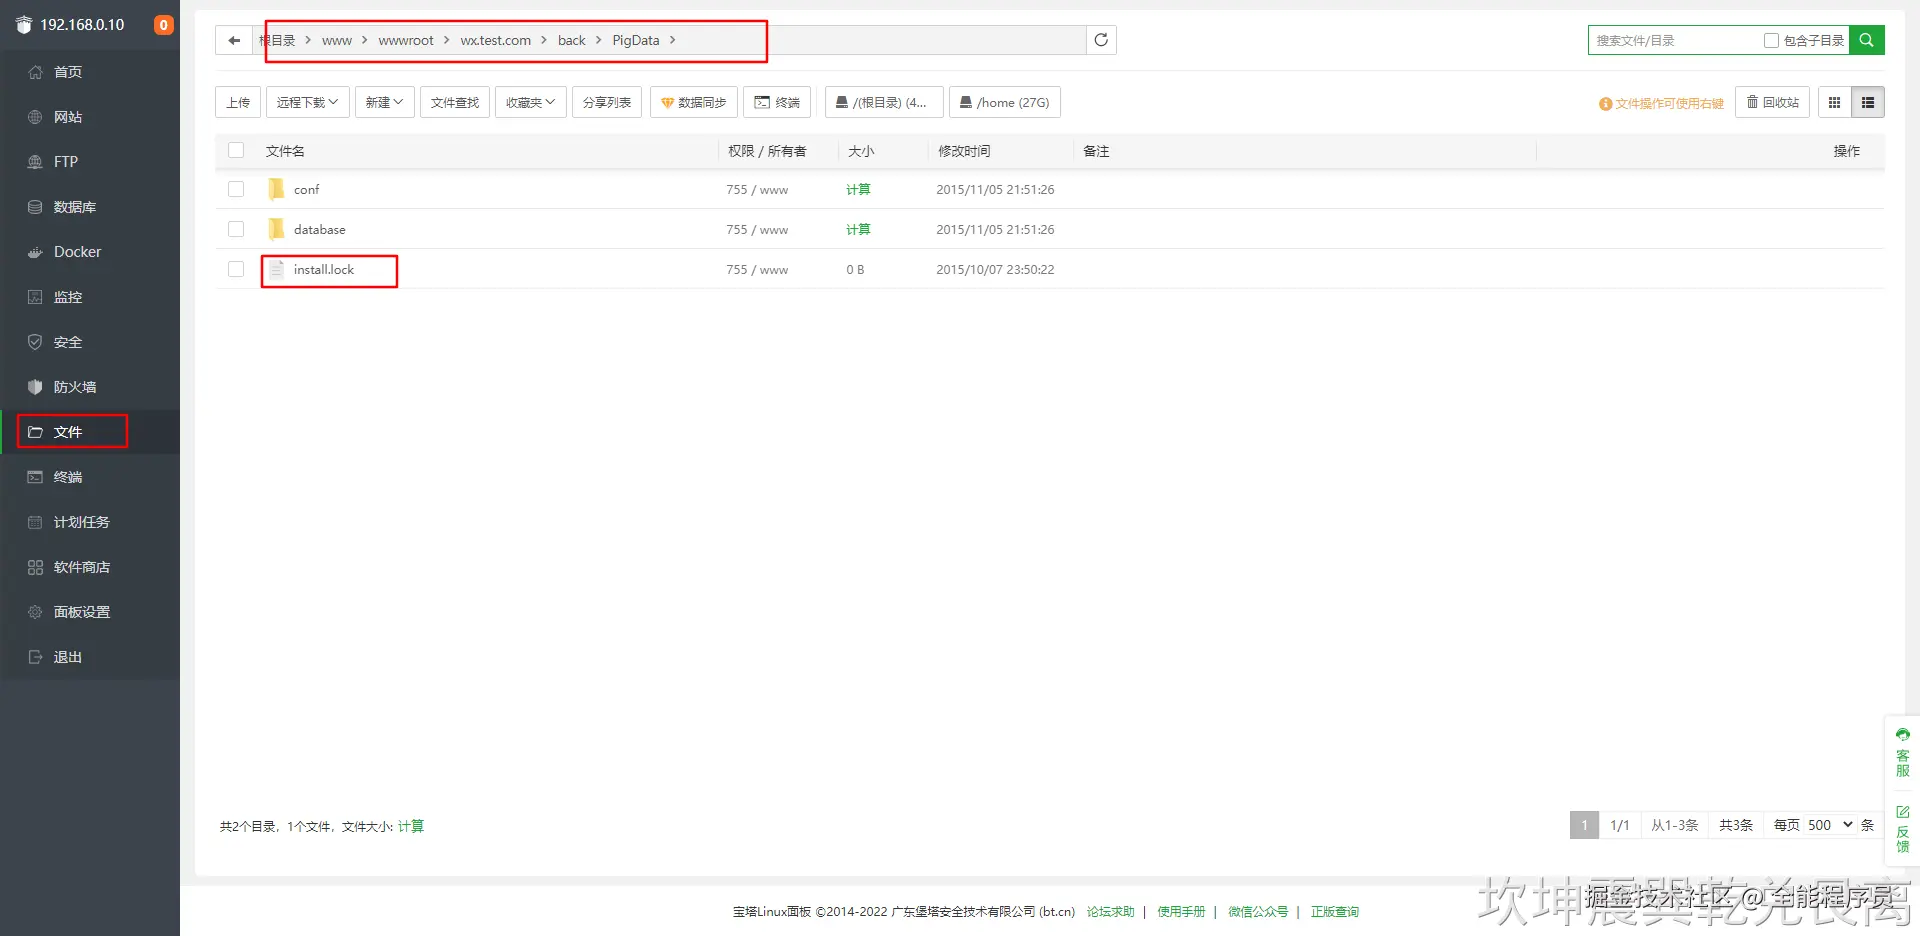Click wwwroot in the path breadcrumb

[x=406, y=40]
